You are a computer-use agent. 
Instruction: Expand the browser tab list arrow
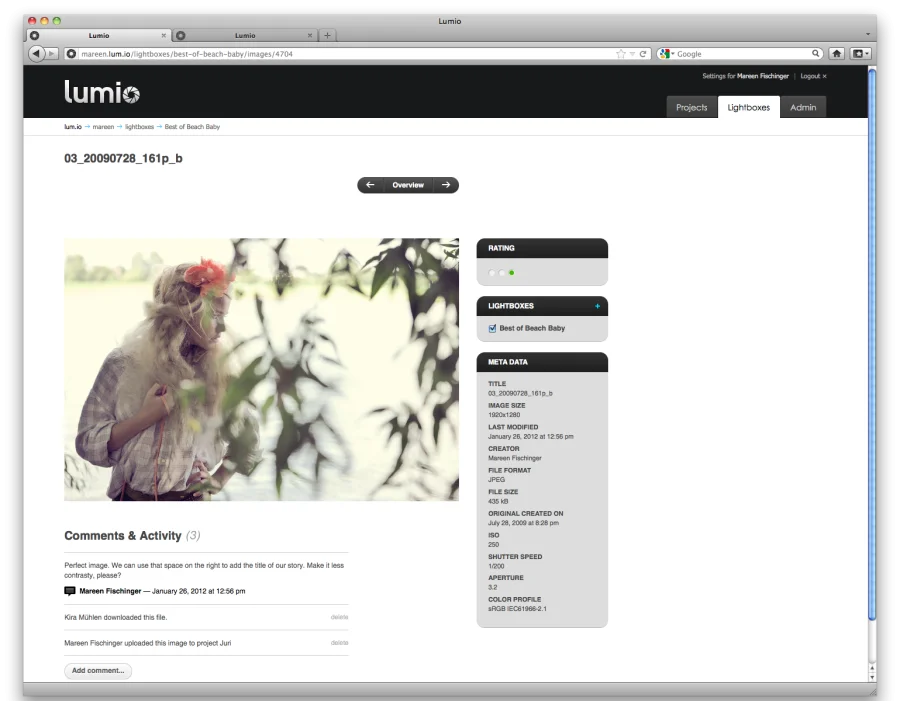pos(867,35)
